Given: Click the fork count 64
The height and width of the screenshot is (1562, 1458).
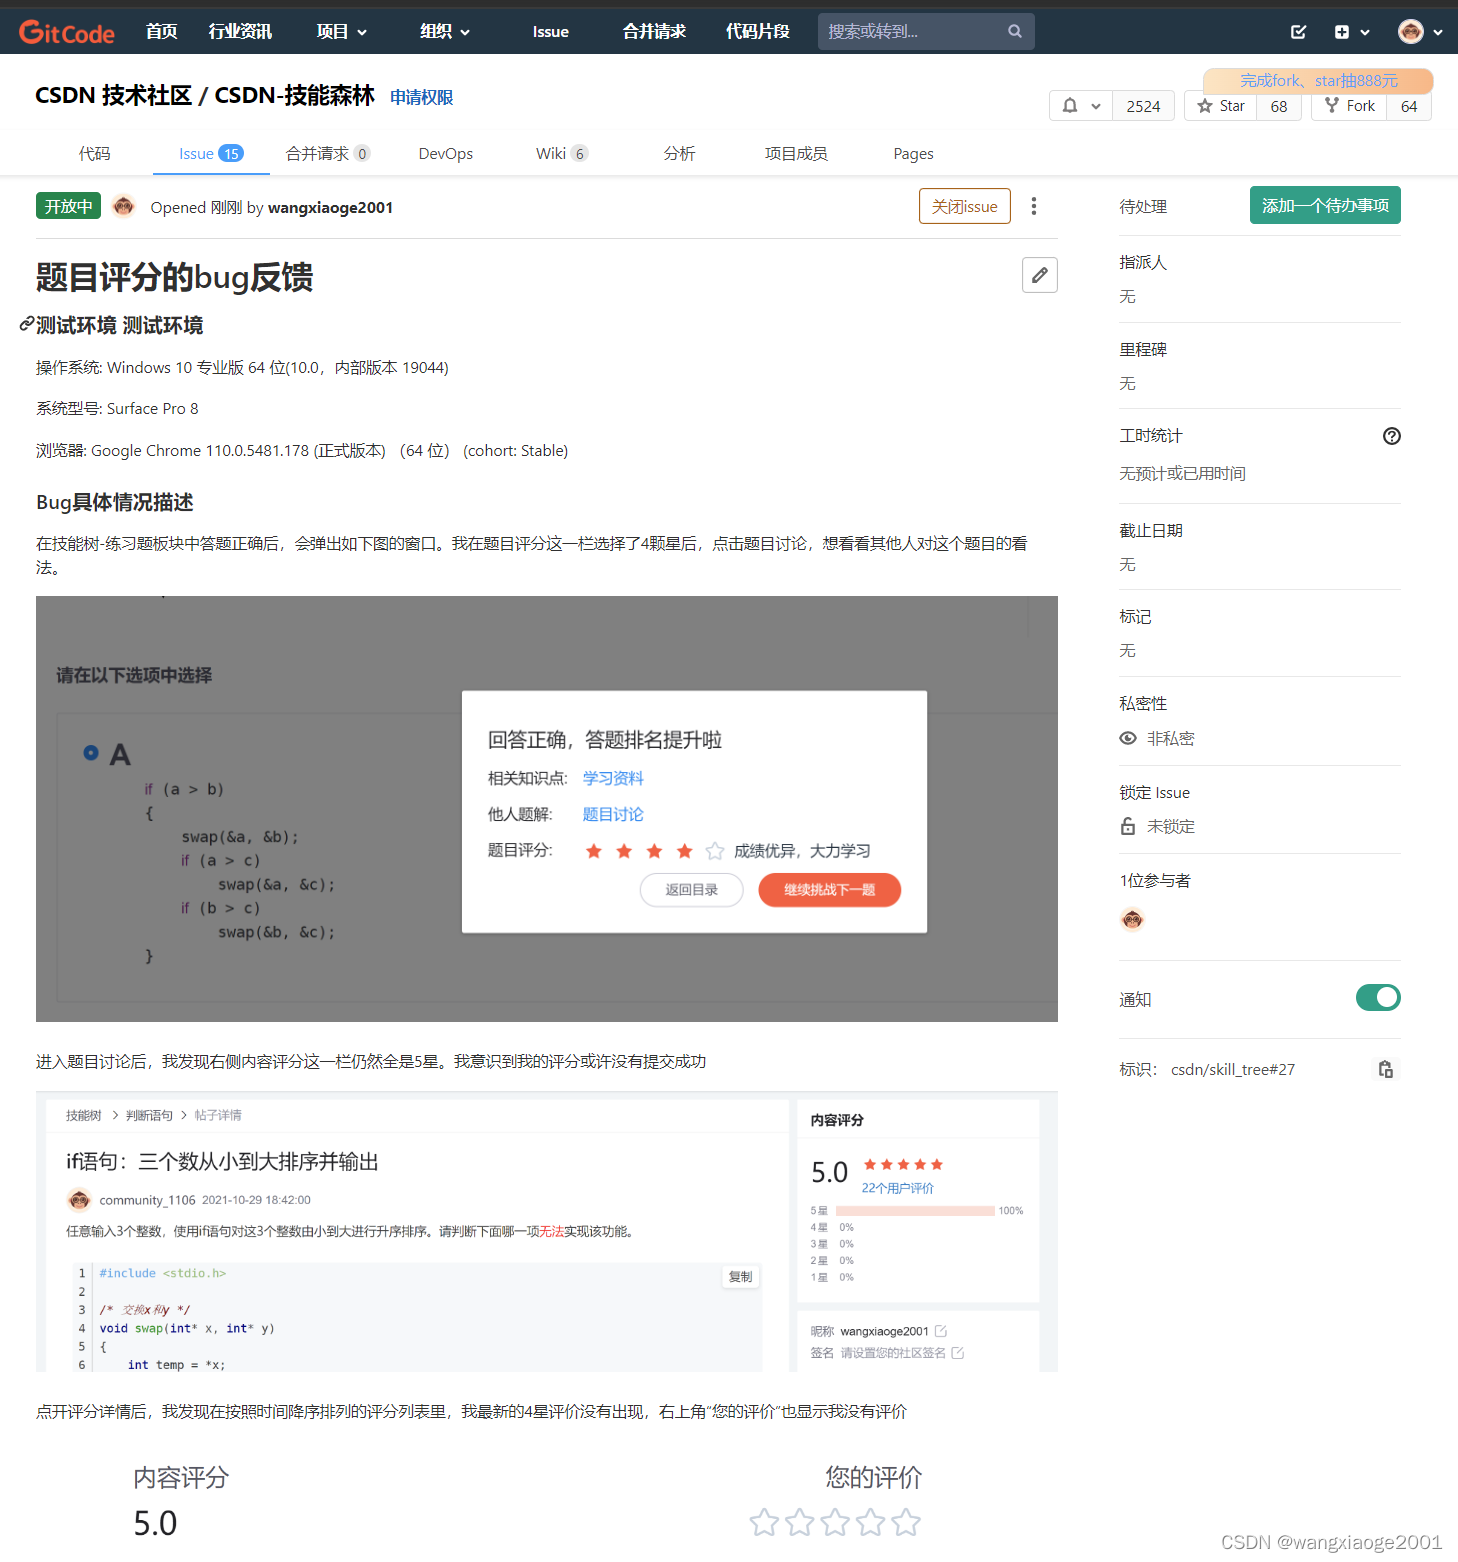Looking at the screenshot, I should pos(1409,106).
